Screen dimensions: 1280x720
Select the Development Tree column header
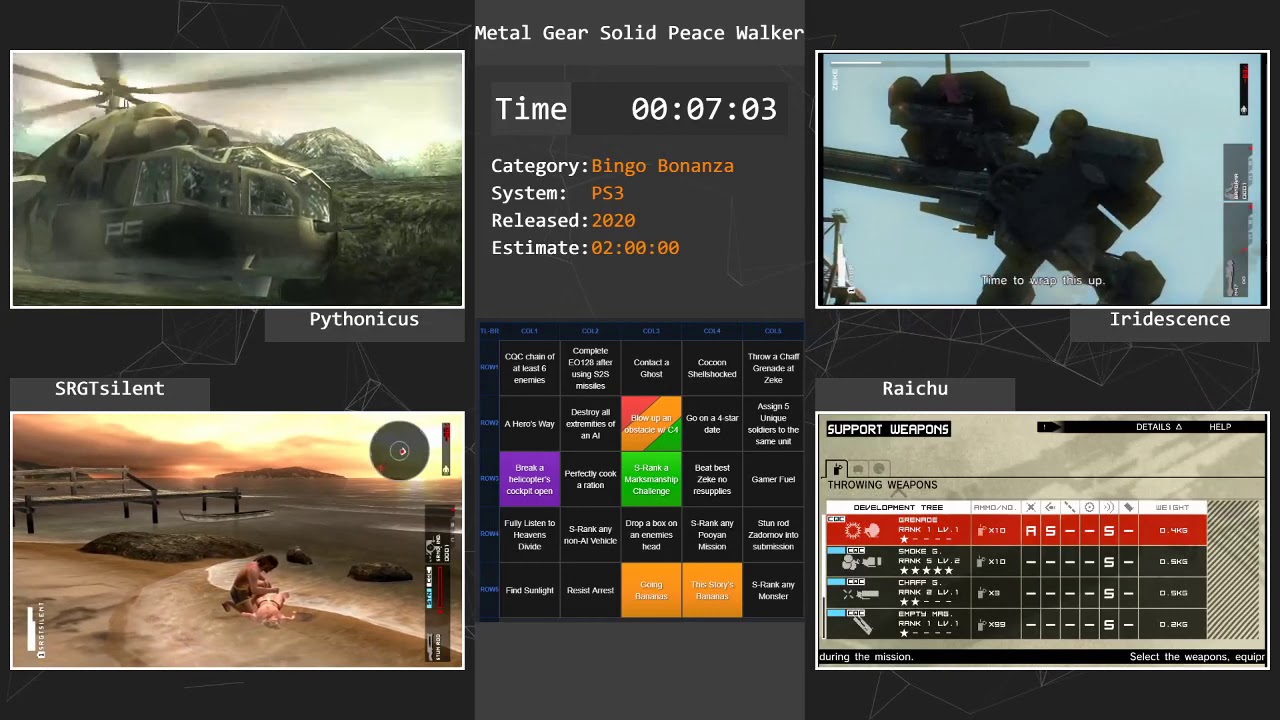tap(898, 507)
